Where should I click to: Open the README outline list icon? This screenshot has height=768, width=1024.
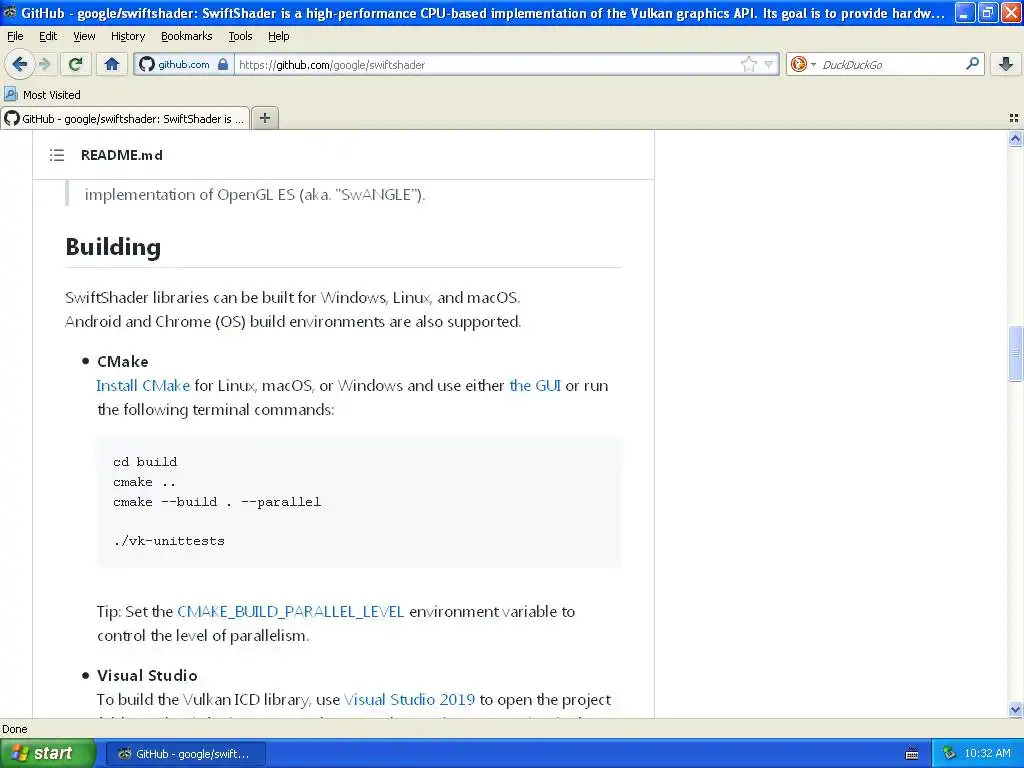[57, 155]
